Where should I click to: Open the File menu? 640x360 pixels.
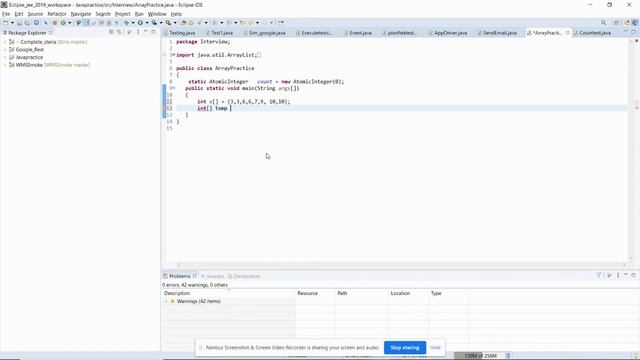coord(6,14)
